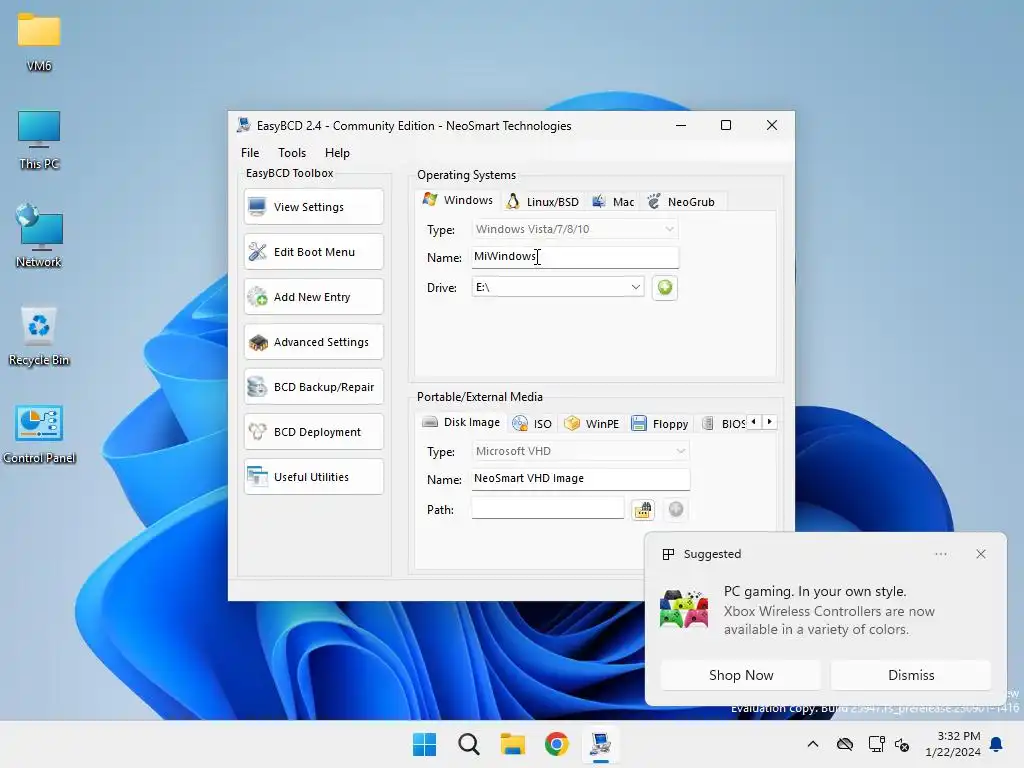The height and width of the screenshot is (768, 1024).
Task: Select the BIOS media tab
Action: click(723, 424)
